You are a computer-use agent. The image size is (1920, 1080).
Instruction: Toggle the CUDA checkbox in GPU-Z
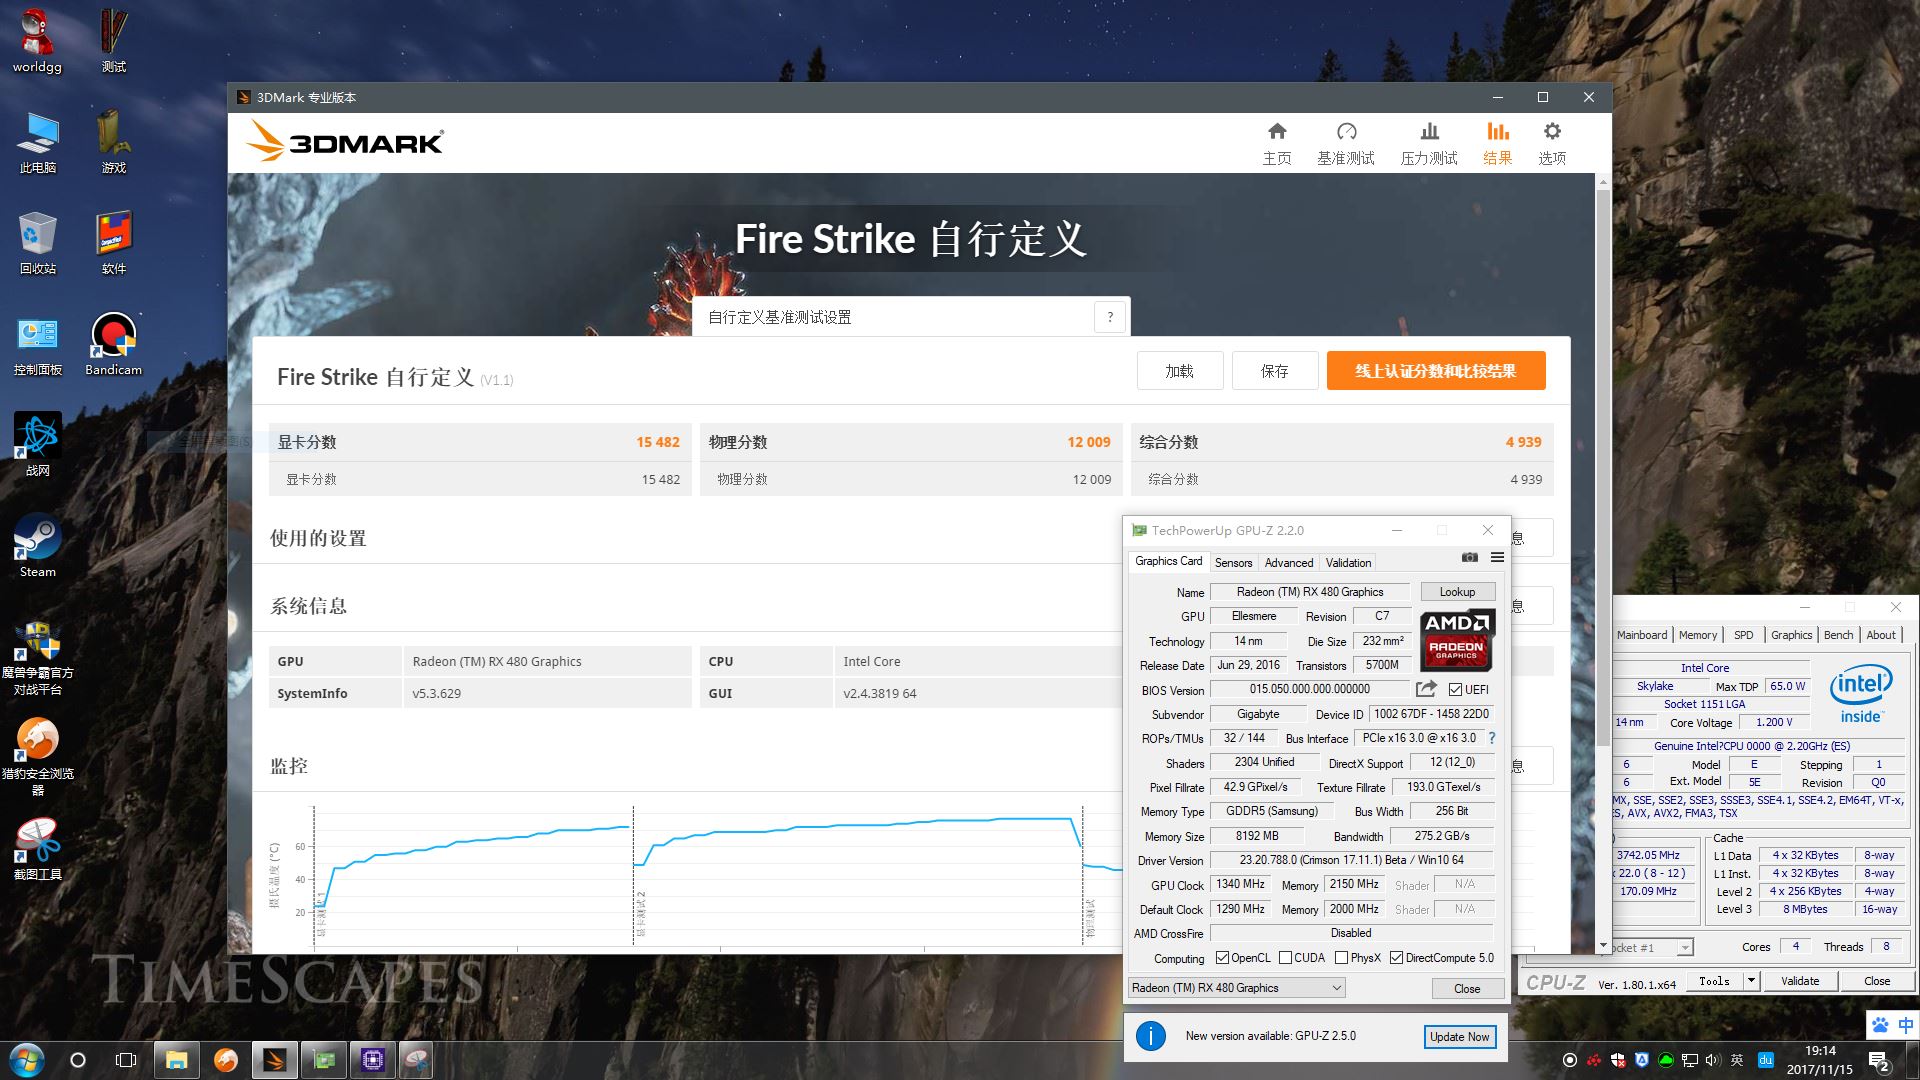1285,958
